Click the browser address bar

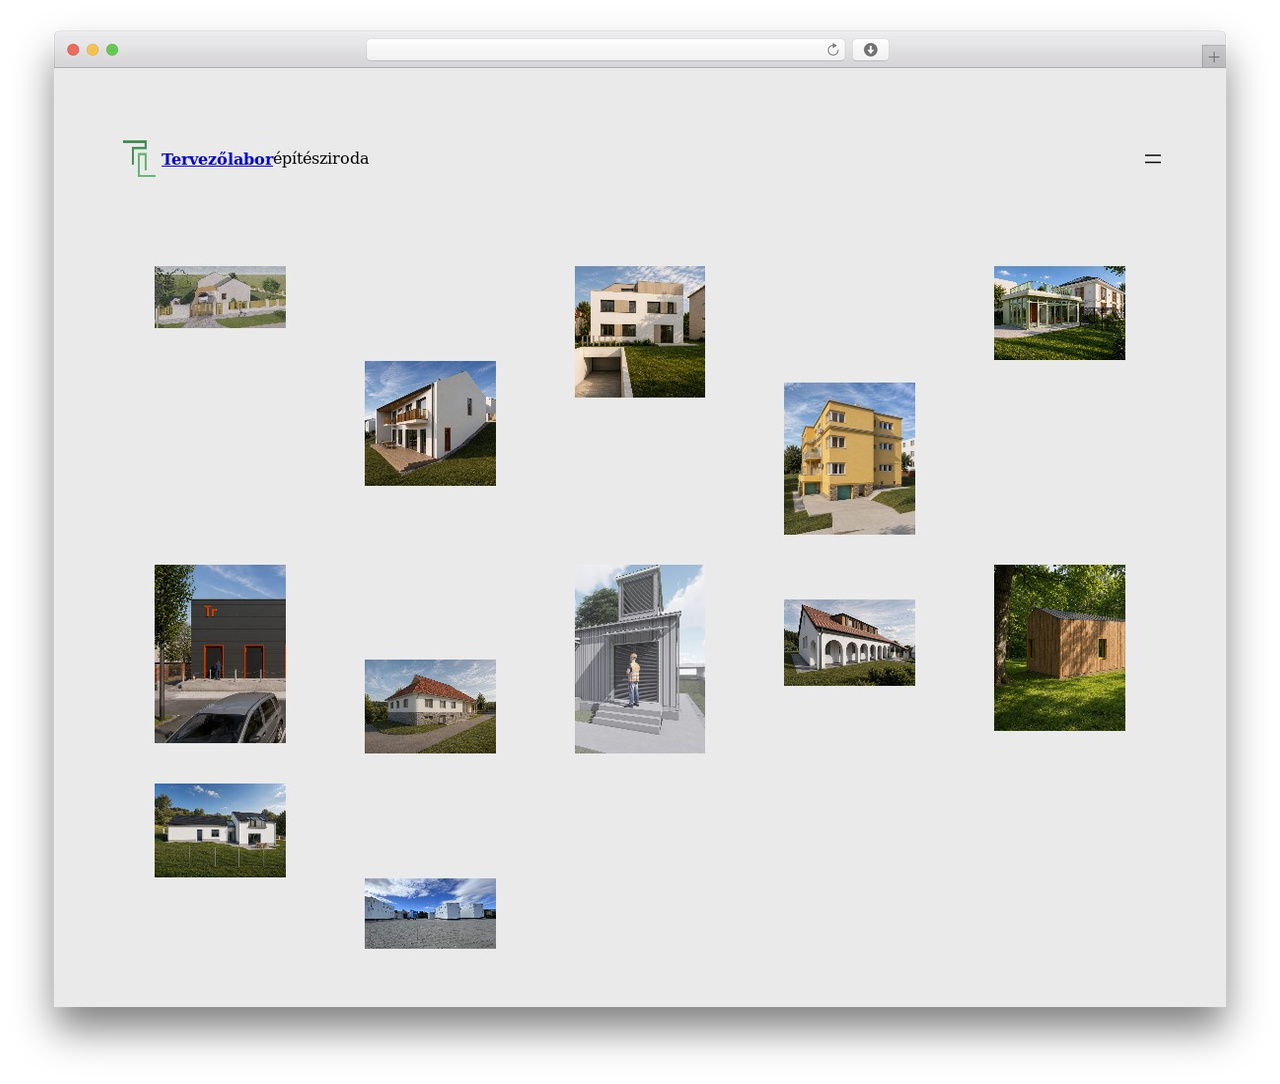[x=605, y=50]
